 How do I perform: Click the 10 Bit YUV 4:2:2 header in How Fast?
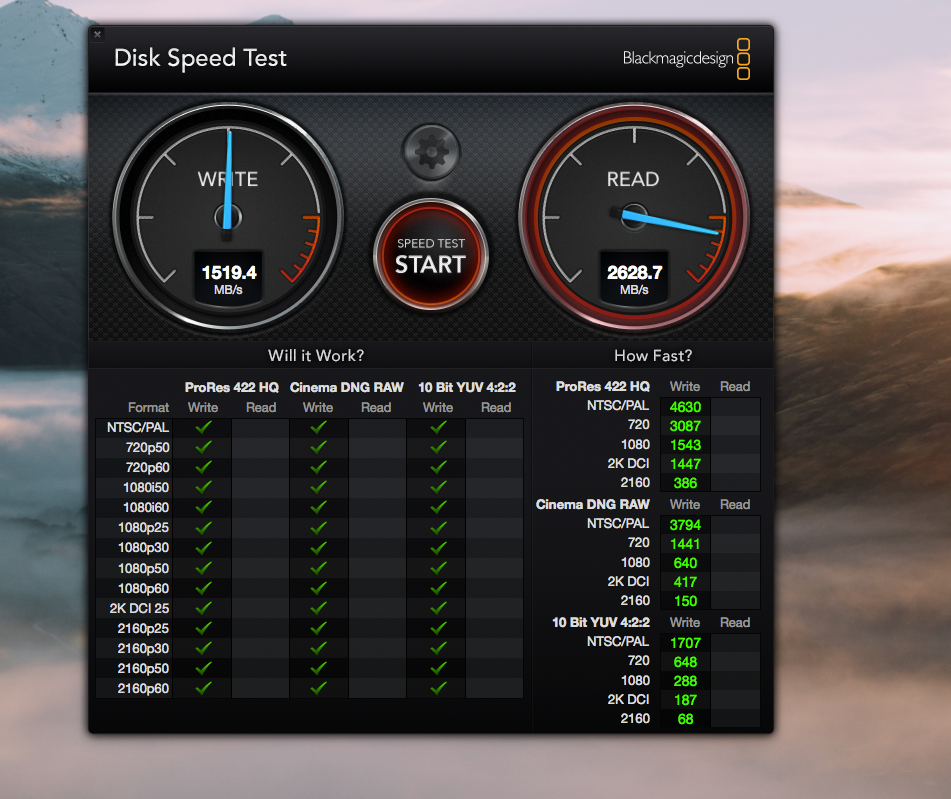coord(601,622)
